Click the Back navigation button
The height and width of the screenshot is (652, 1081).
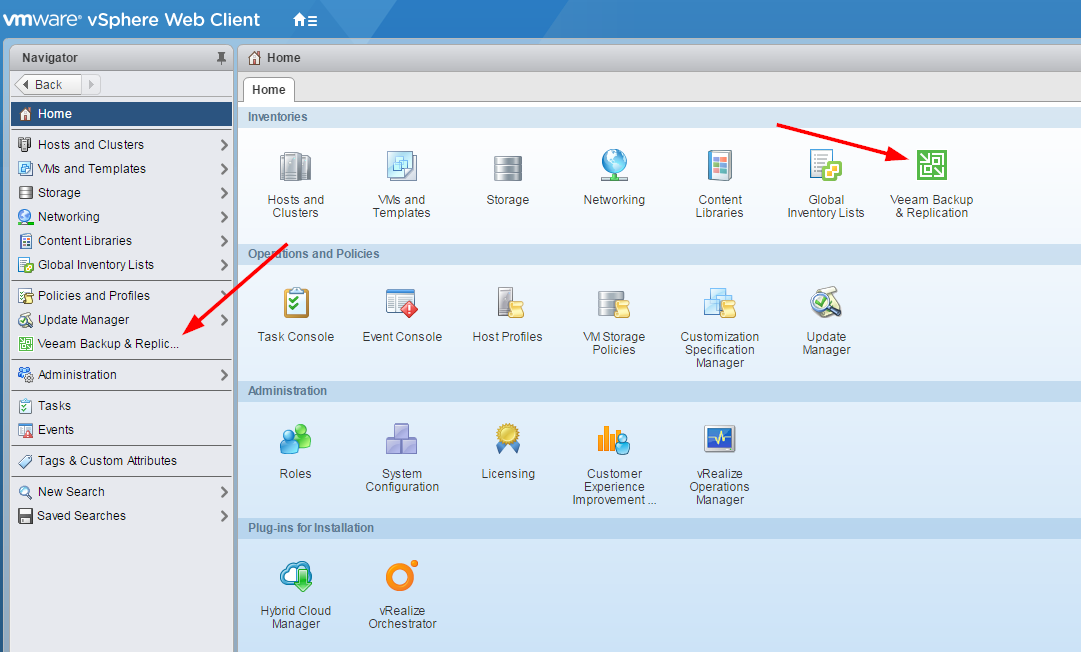[44, 84]
